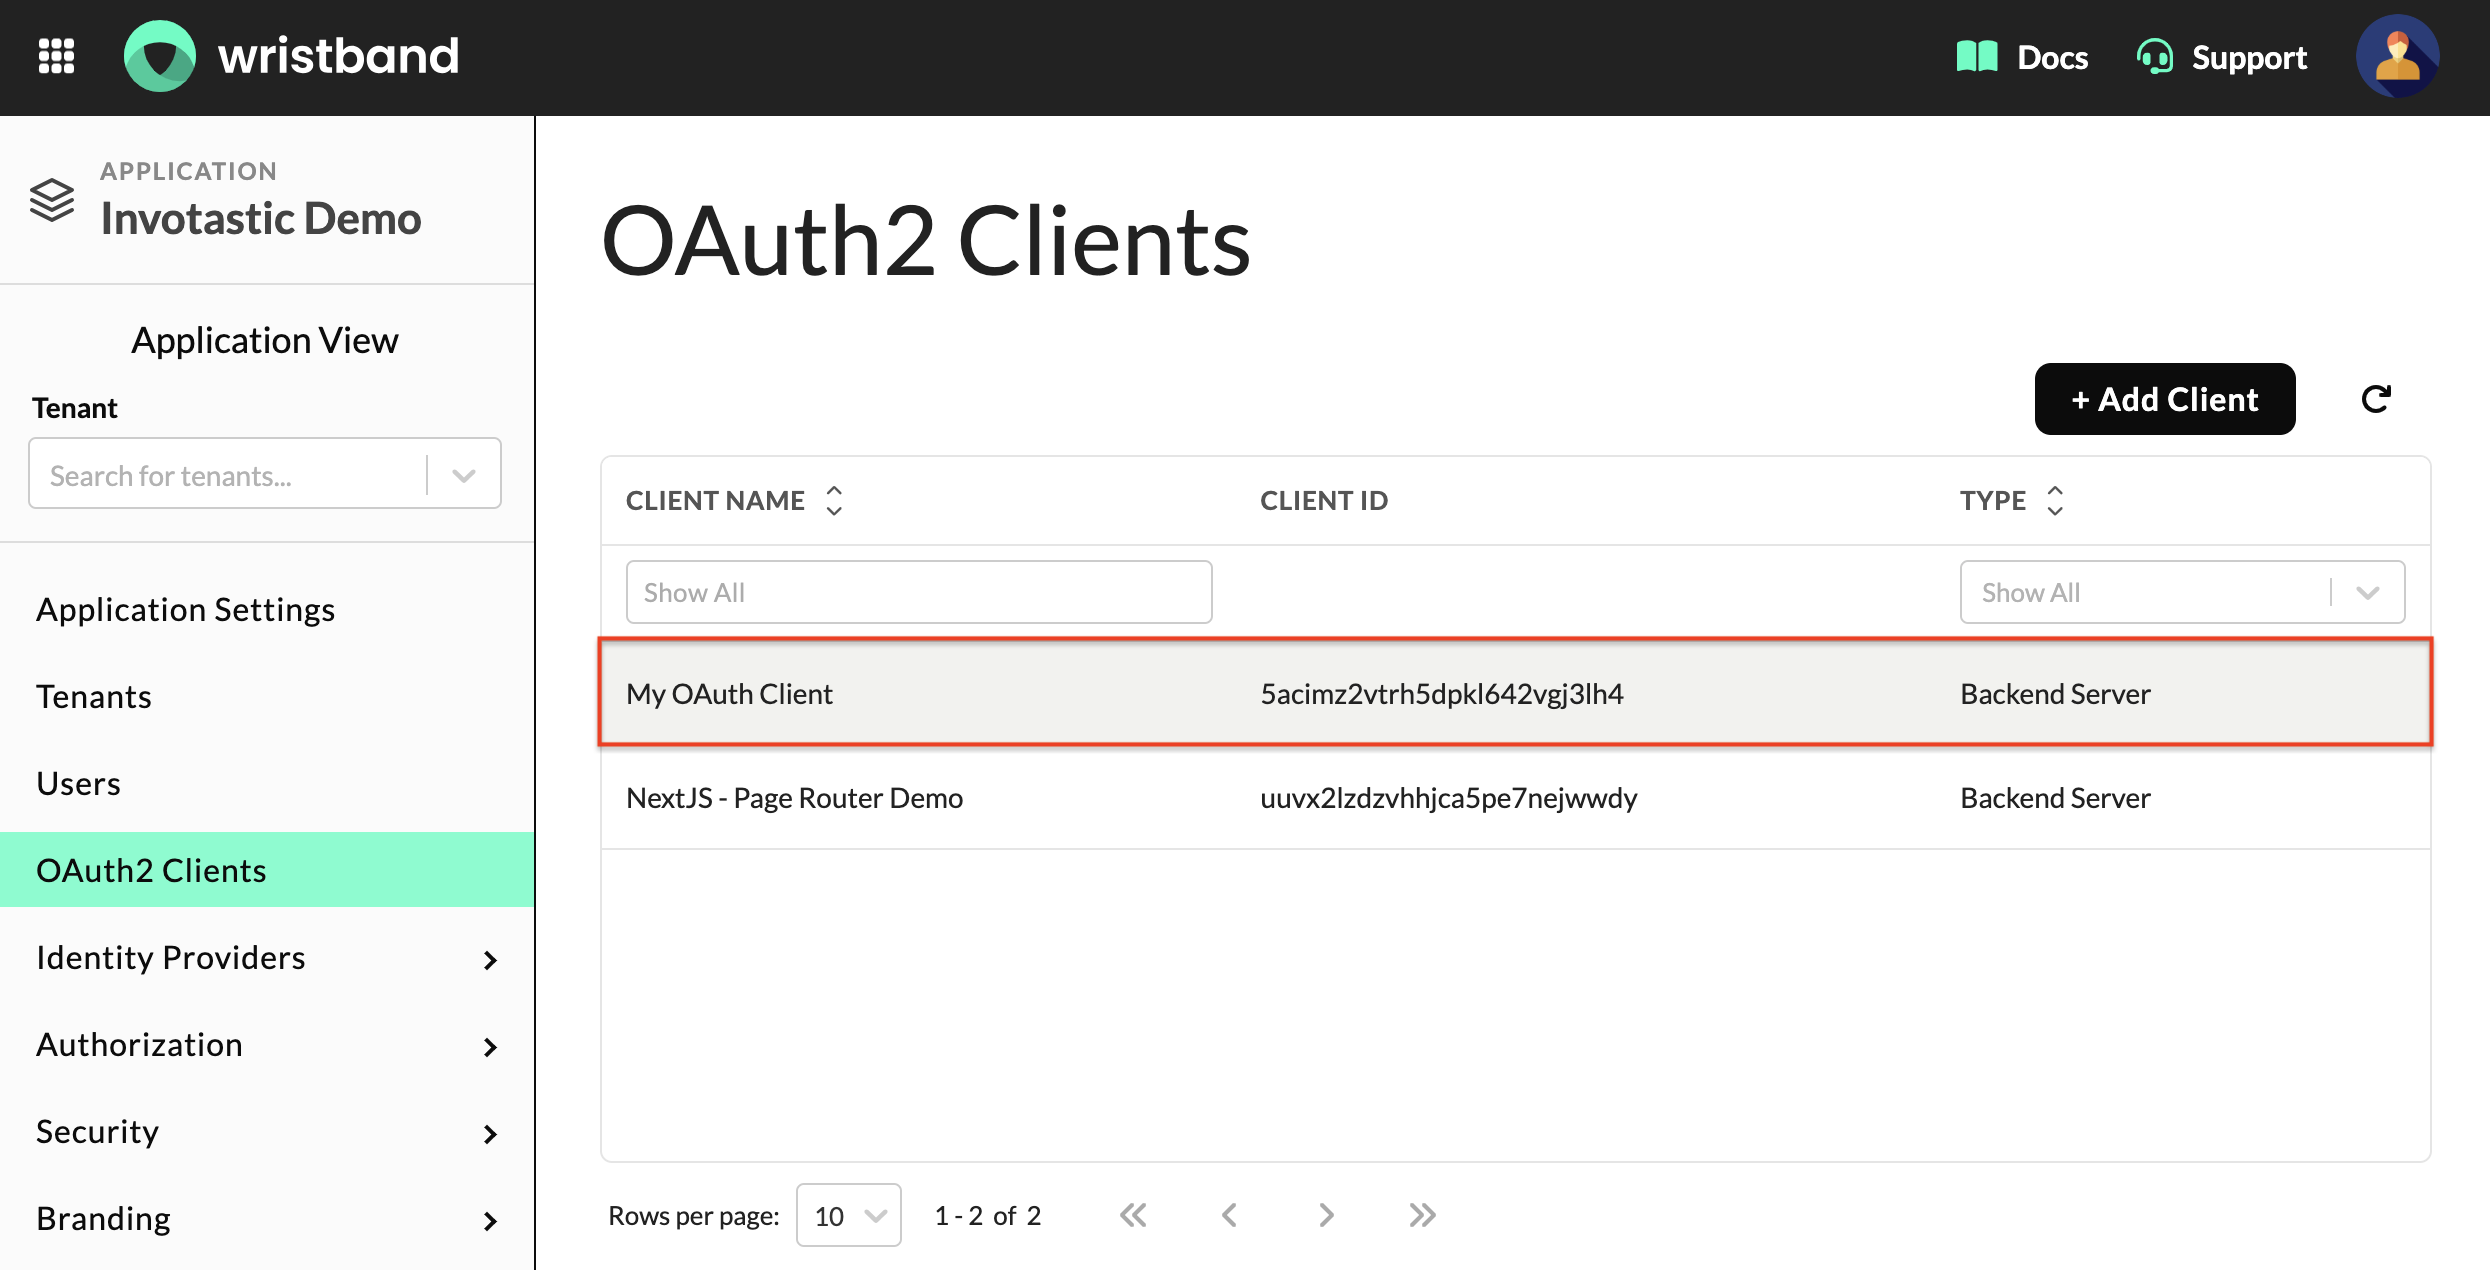Viewport: 2490px width, 1270px height.
Task: Click the wristband brand name
Action: point(338,56)
